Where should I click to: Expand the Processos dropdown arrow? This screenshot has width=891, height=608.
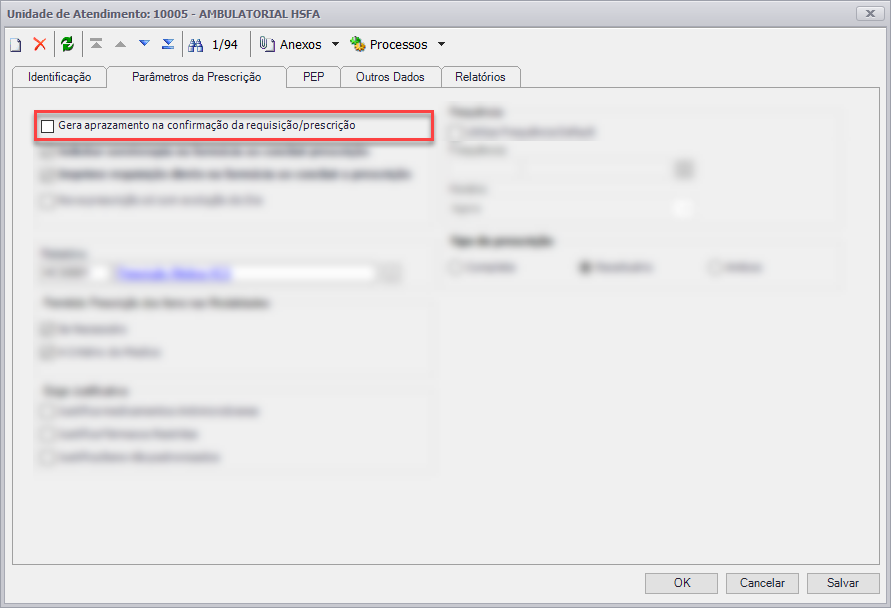[x=442, y=44]
